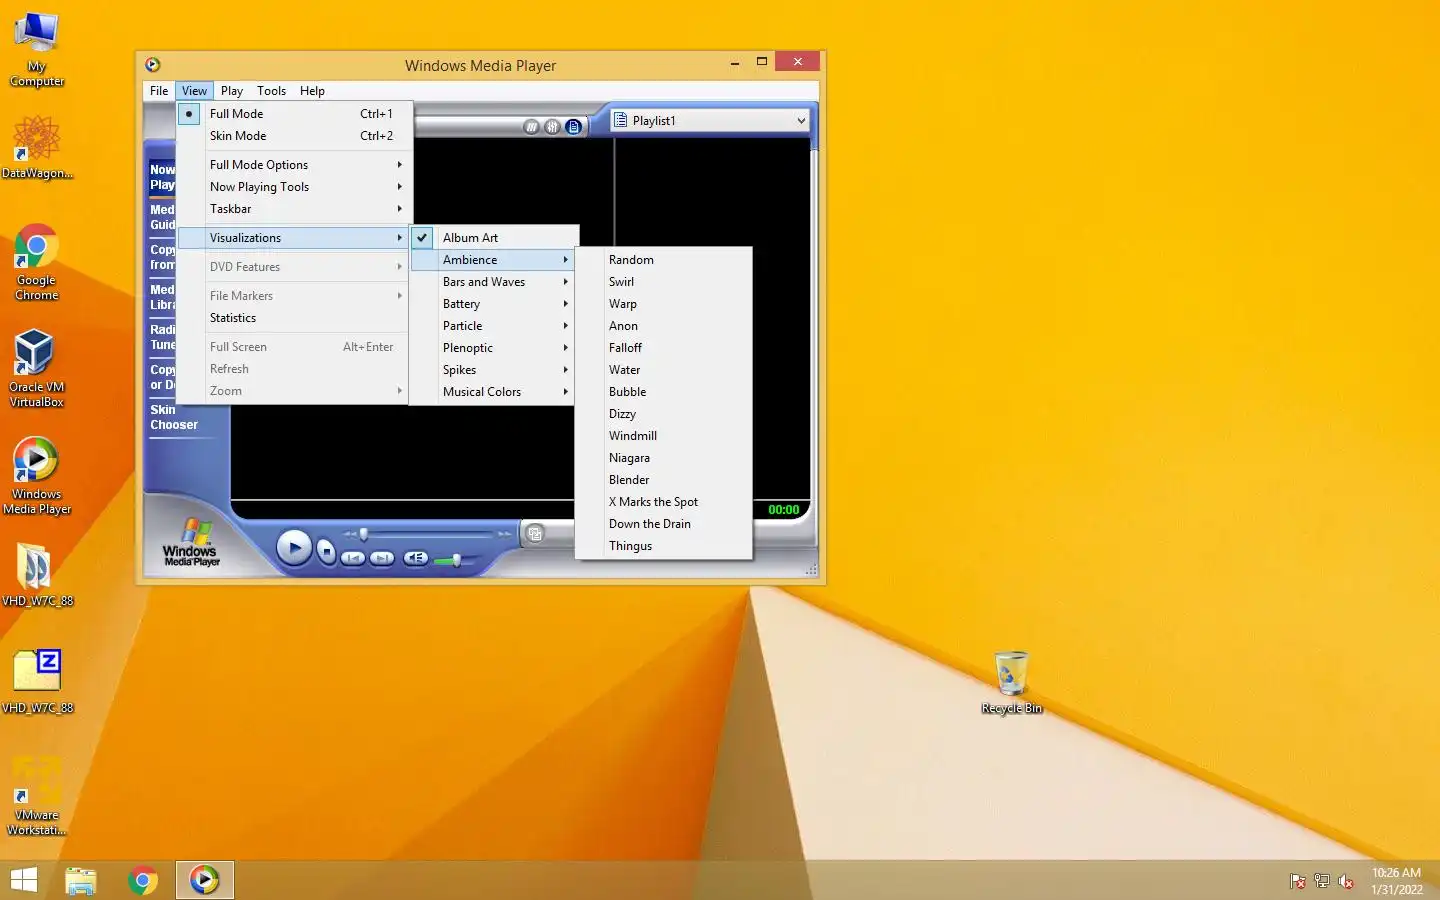
Task: Select Random ambience visualization
Action: pyautogui.click(x=663, y=260)
